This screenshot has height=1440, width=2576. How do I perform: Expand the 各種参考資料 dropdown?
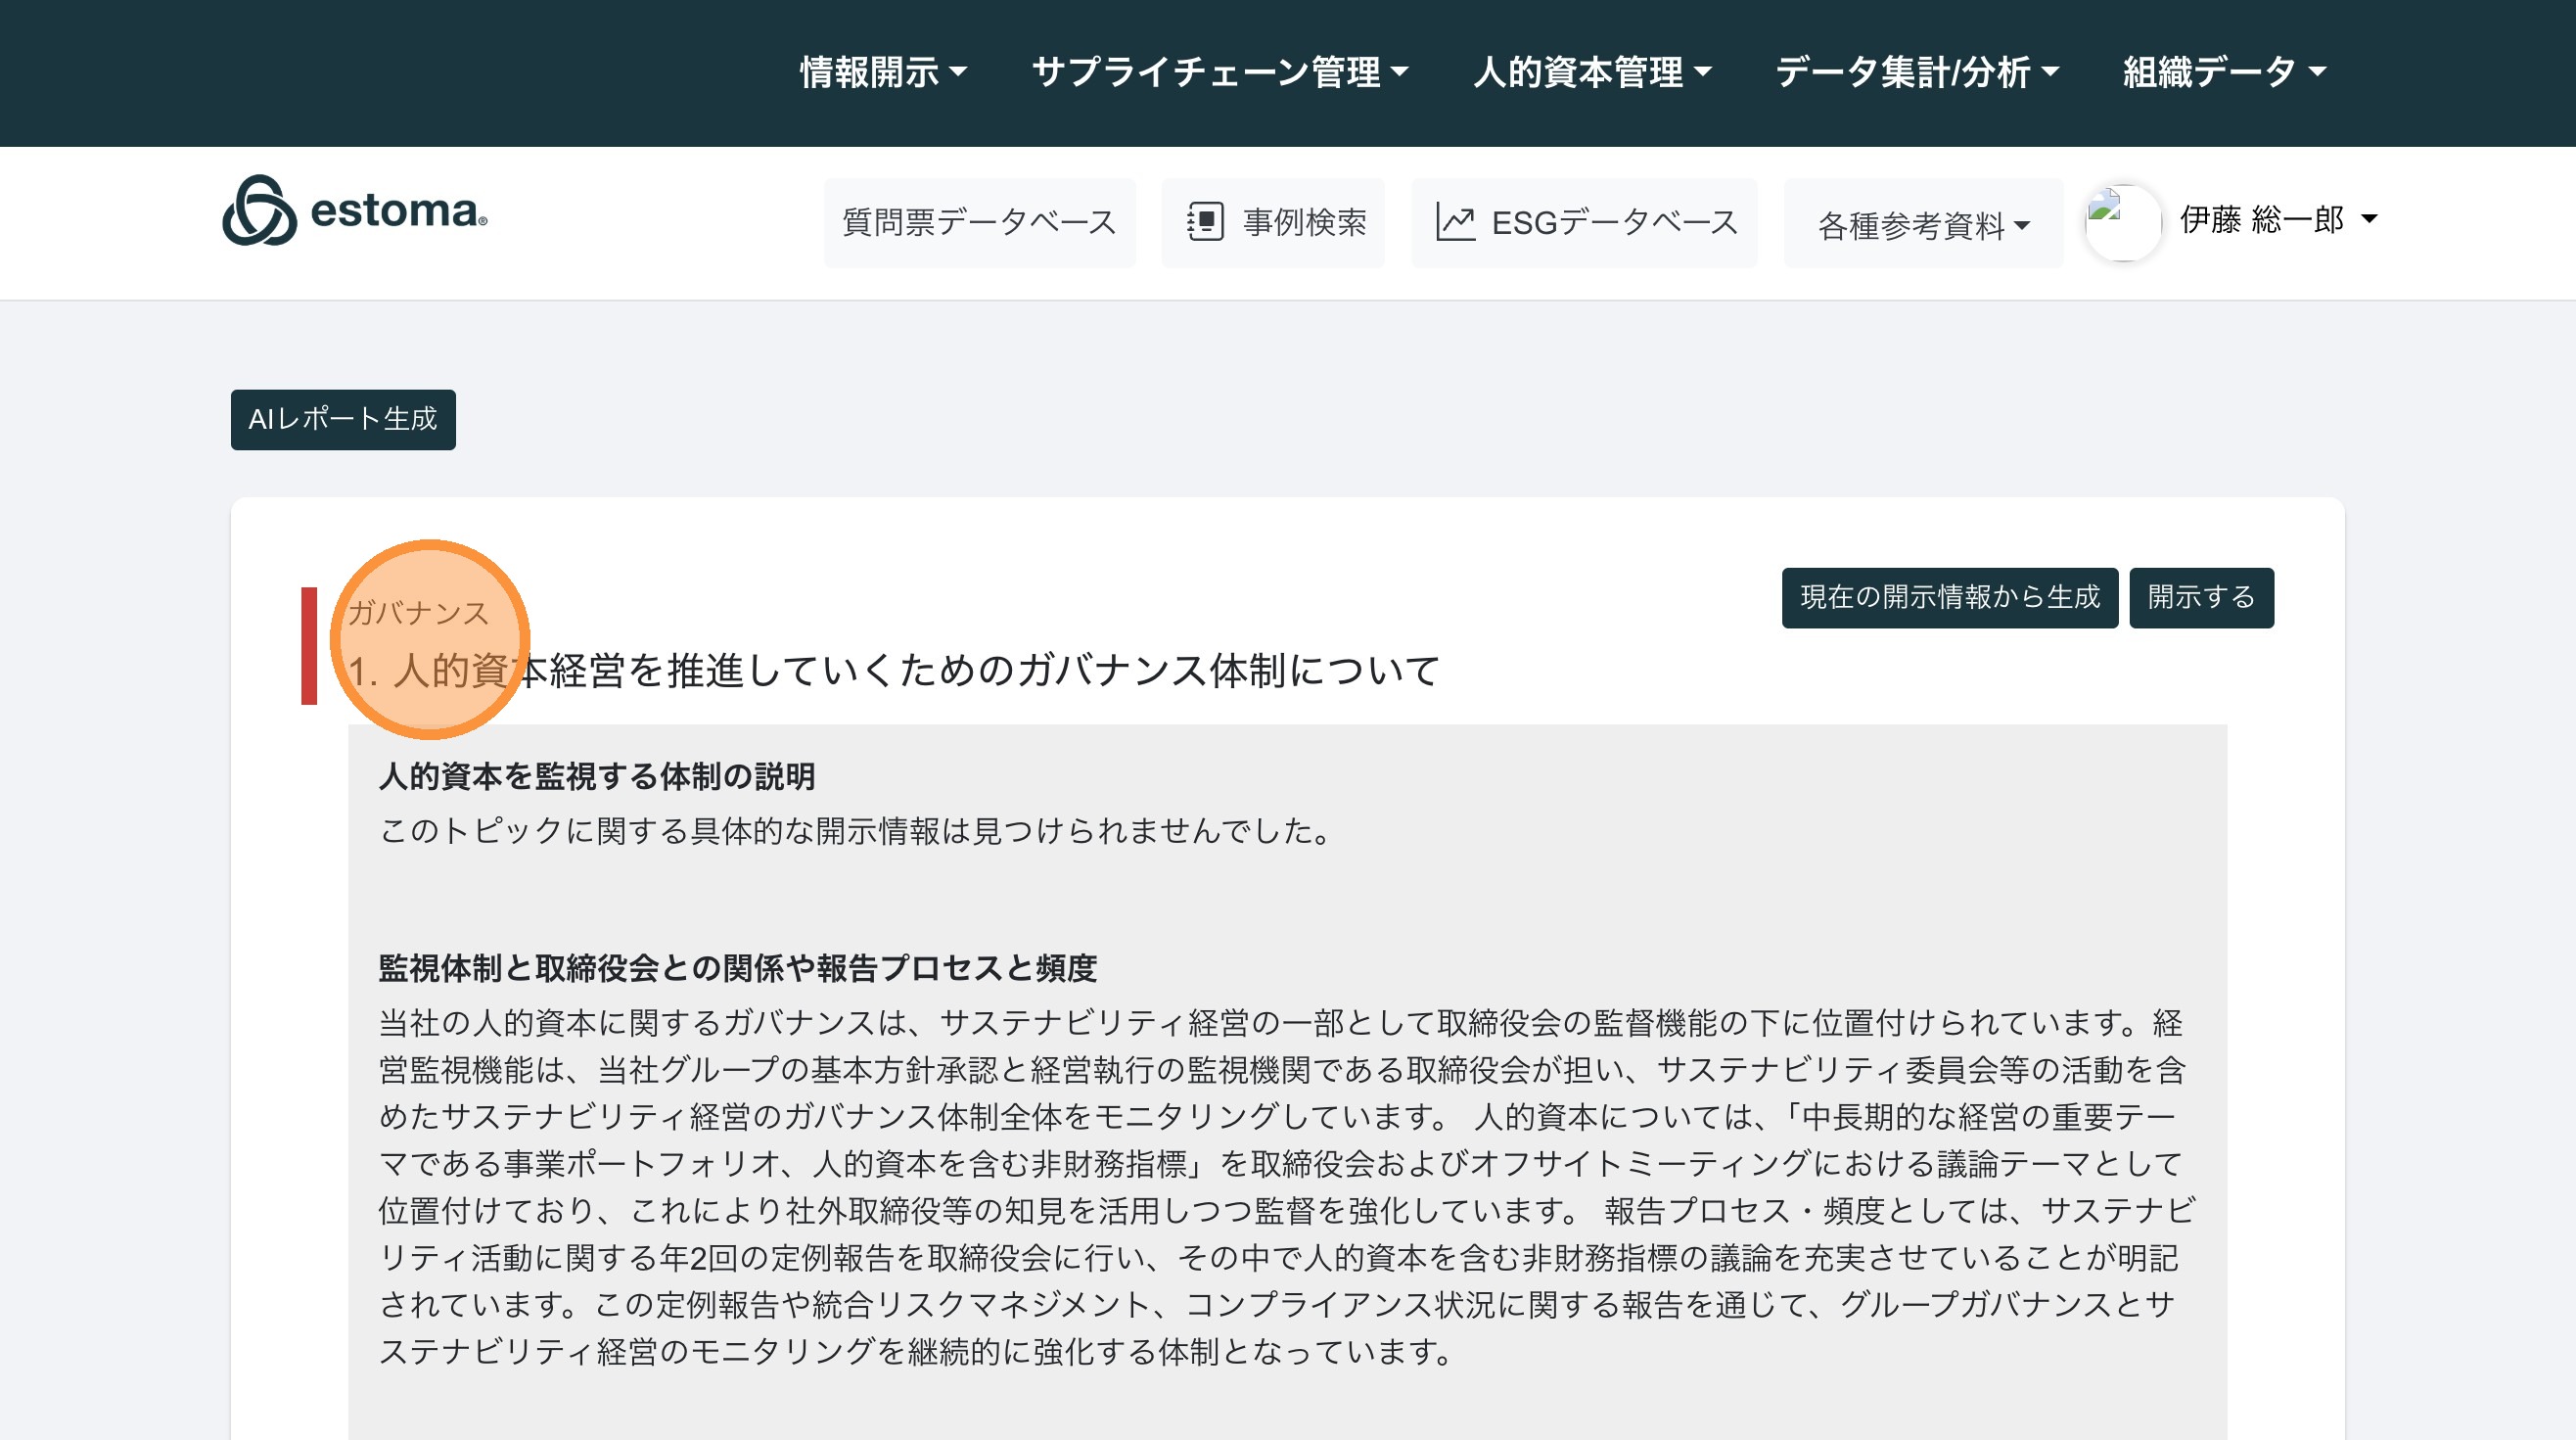(1923, 225)
